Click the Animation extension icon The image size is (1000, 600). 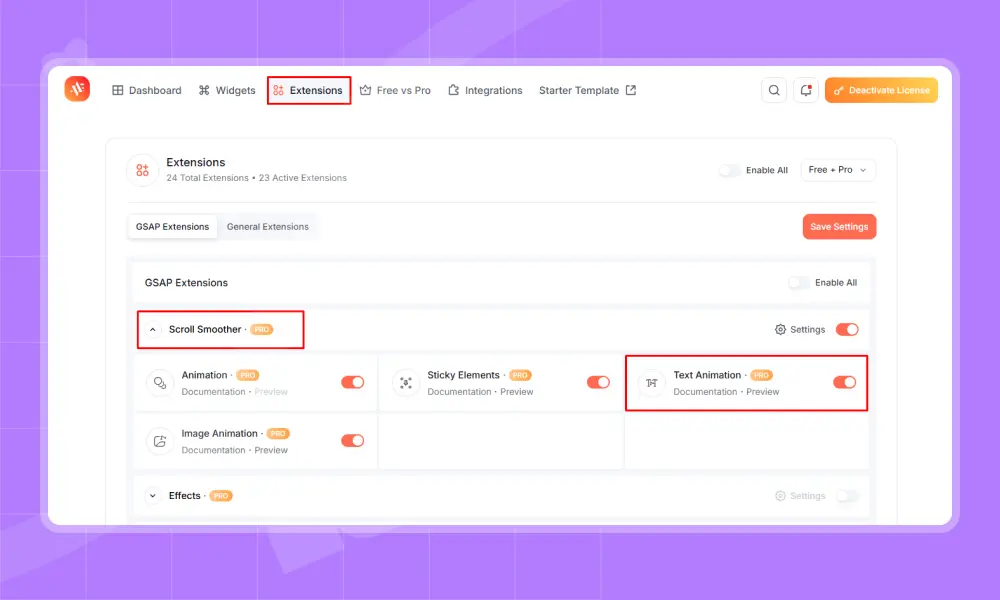(x=159, y=383)
